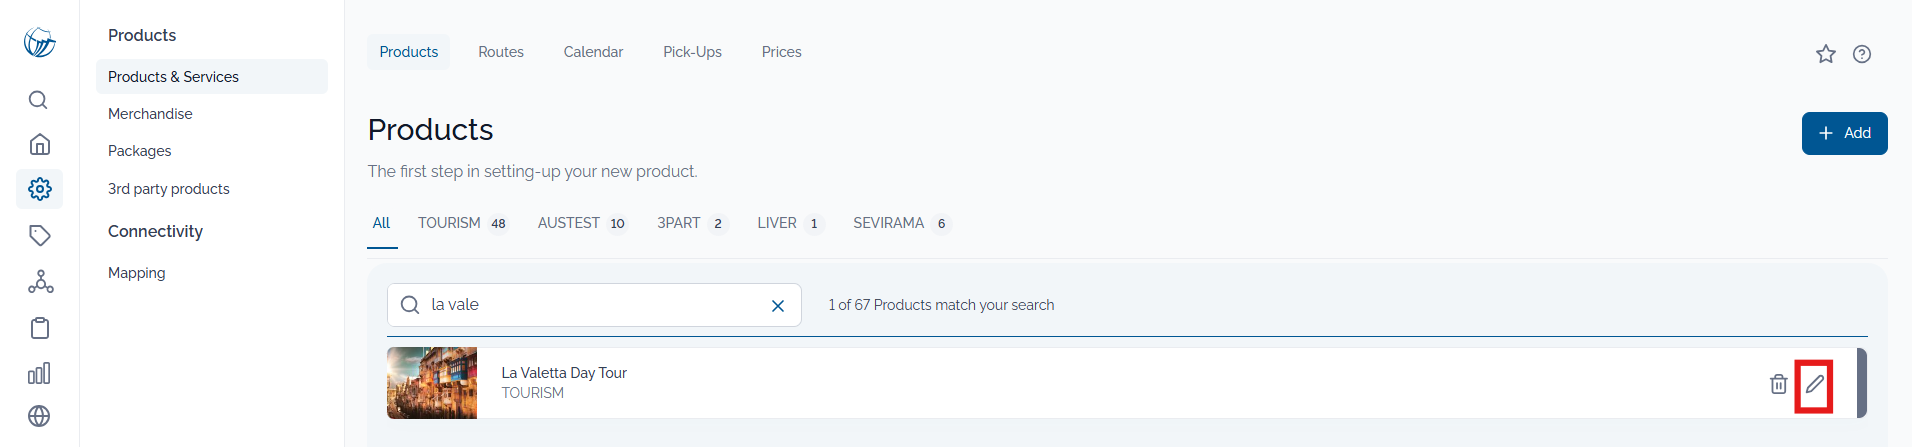The image size is (1912, 447).
Task: Click the product search input field
Action: pyautogui.click(x=594, y=305)
